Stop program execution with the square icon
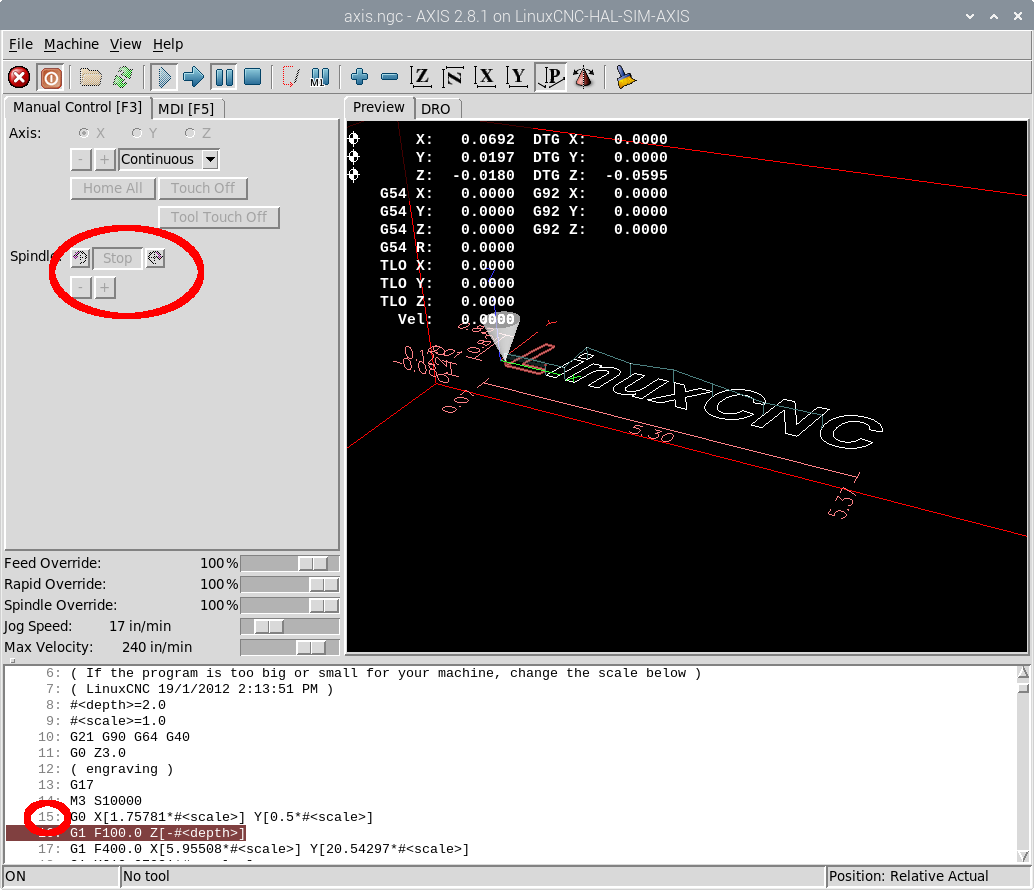This screenshot has width=1034, height=890. click(x=253, y=77)
